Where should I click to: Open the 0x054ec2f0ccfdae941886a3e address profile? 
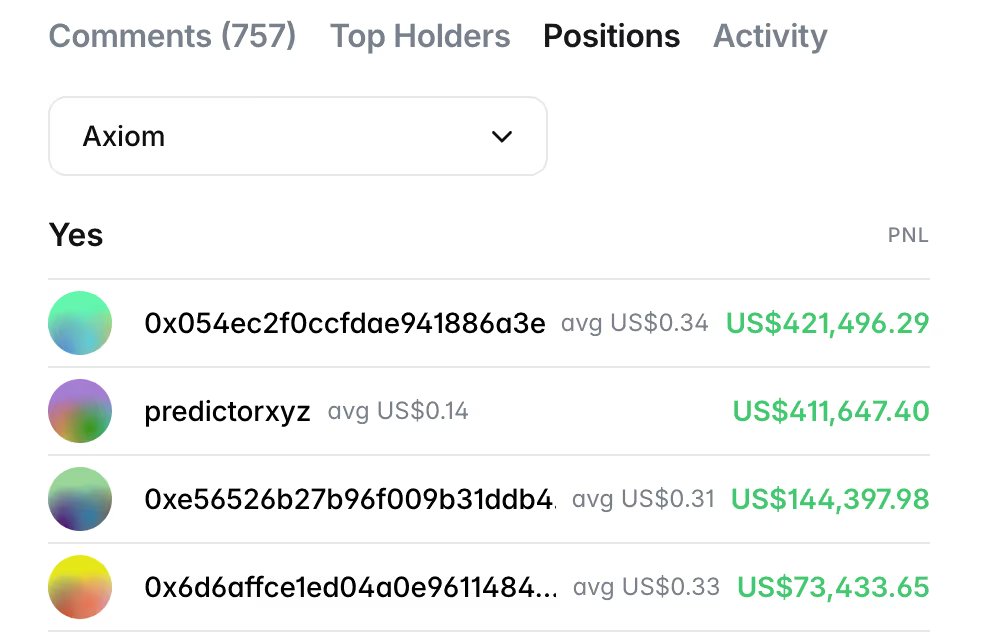click(345, 323)
